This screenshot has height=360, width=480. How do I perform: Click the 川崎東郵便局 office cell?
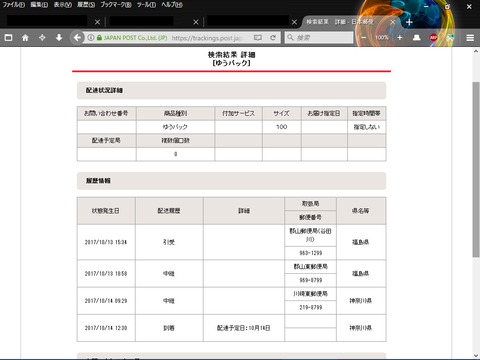tap(310, 294)
